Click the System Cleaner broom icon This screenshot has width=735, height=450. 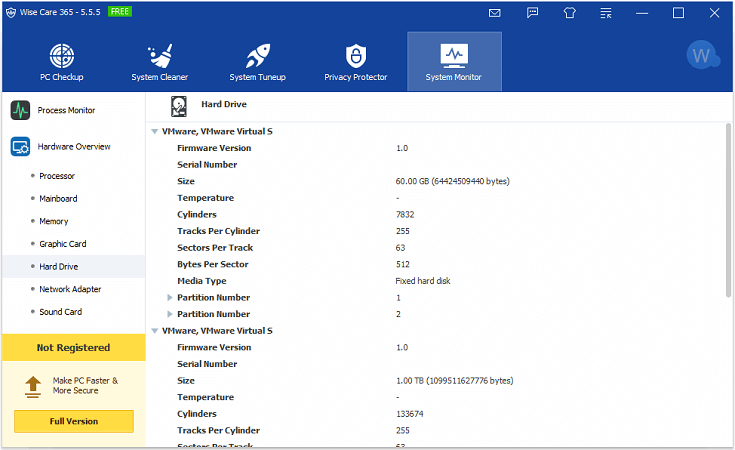160,56
